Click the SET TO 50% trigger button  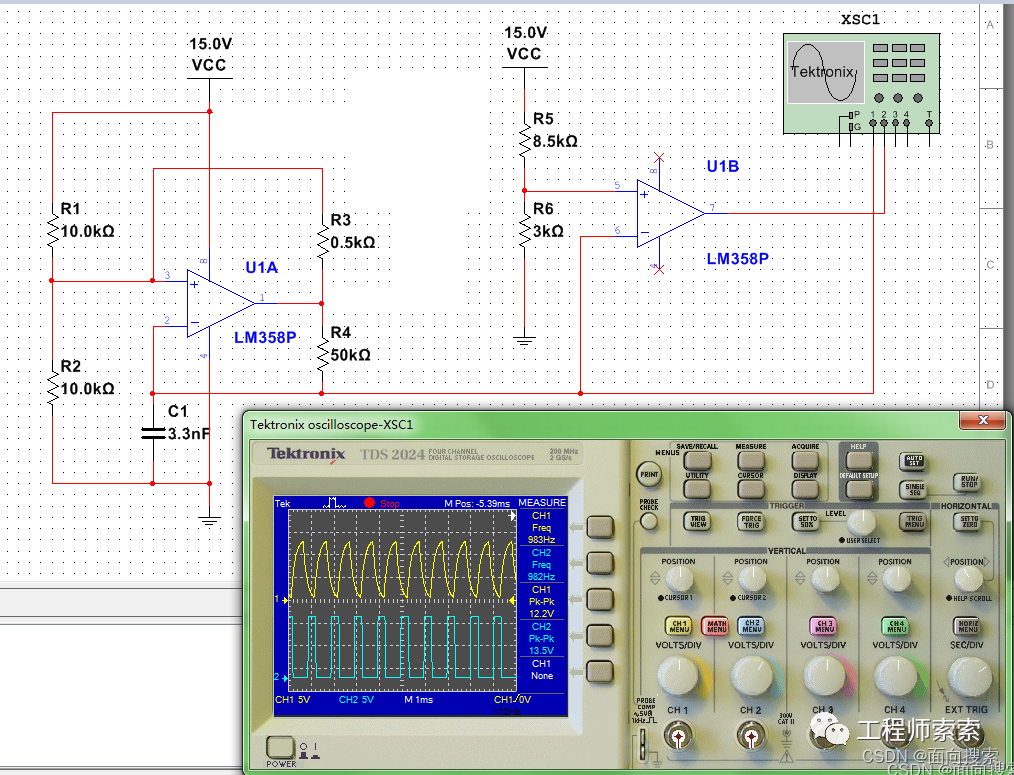pos(807,521)
